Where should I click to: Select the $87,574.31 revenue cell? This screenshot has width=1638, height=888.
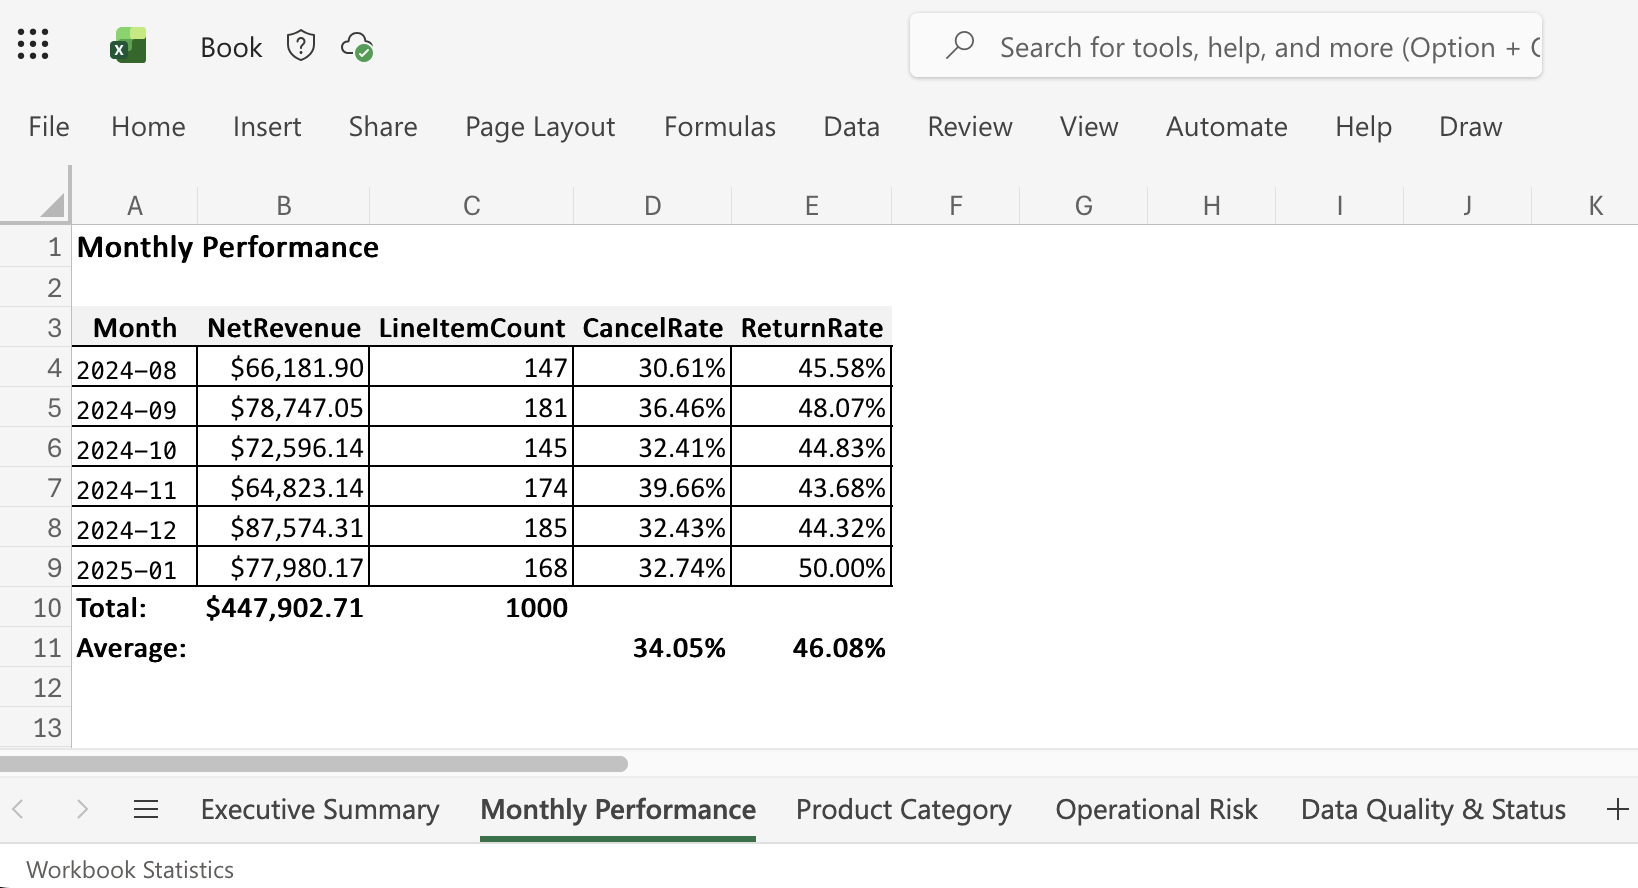pyautogui.click(x=284, y=527)
